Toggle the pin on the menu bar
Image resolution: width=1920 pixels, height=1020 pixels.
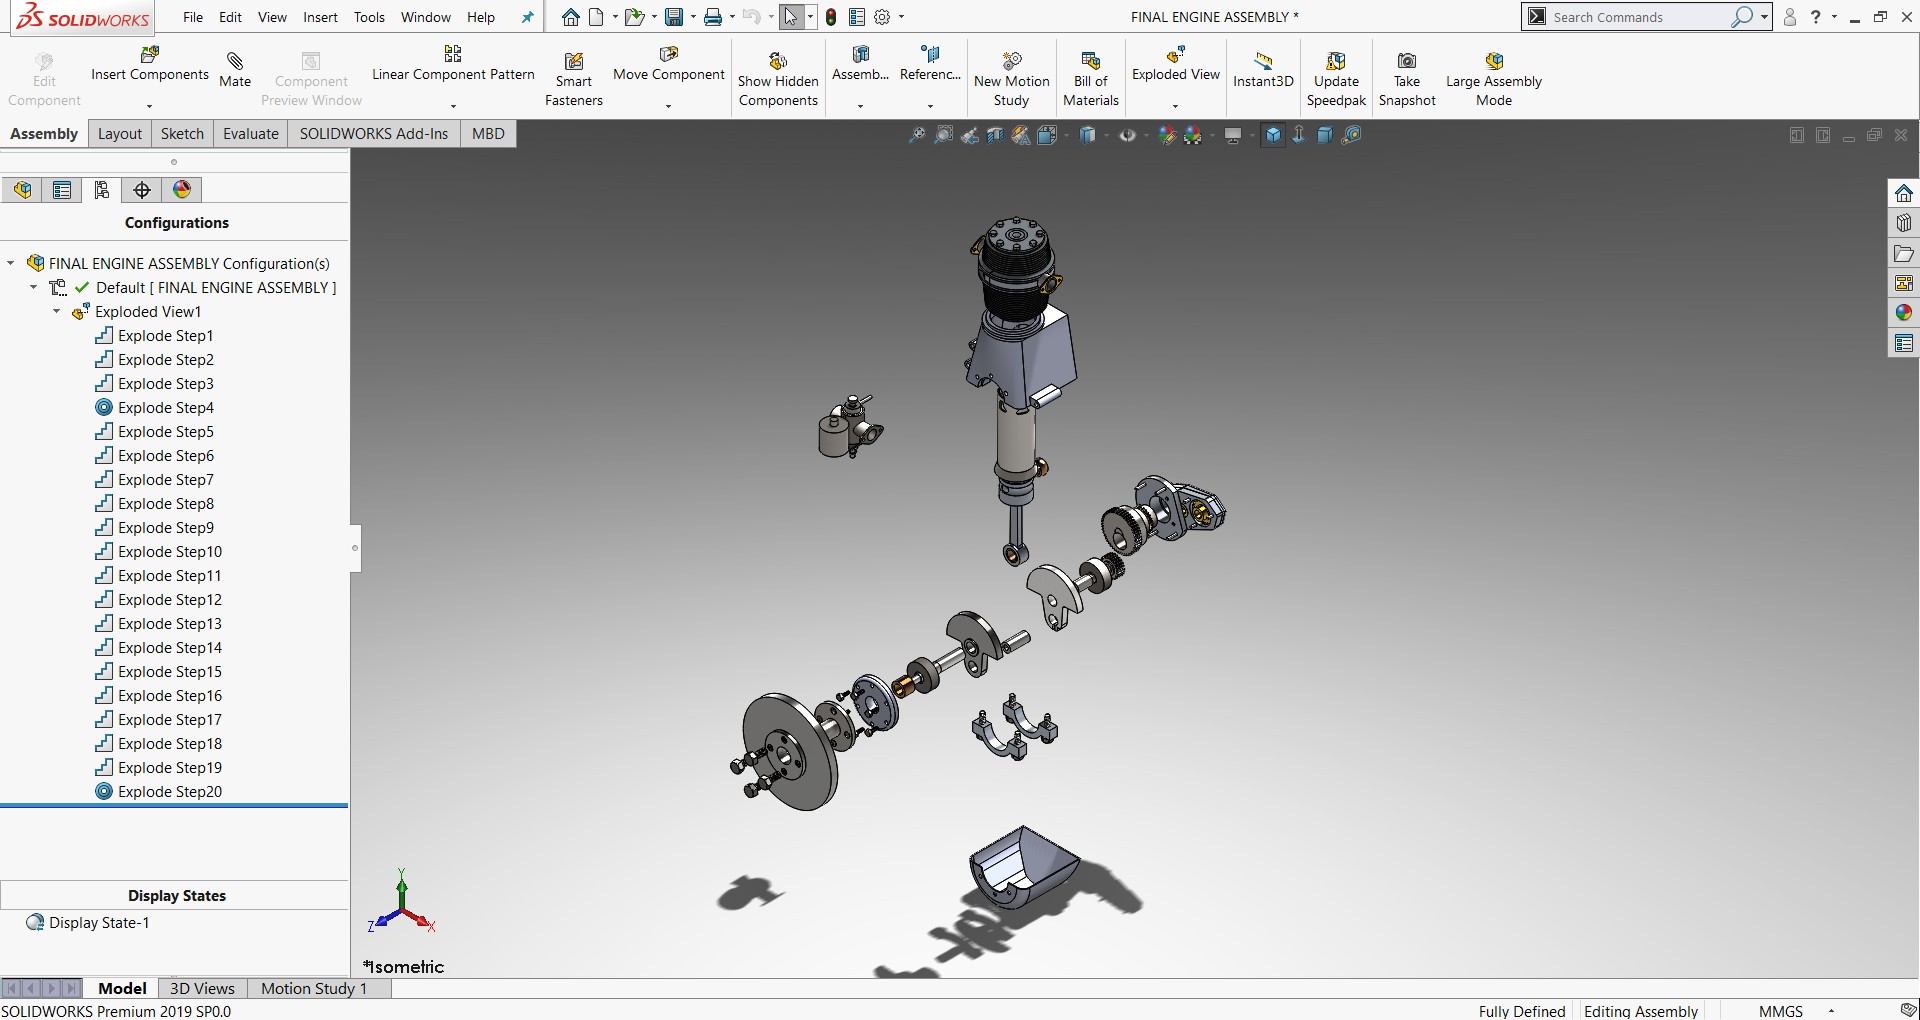coord(527,17)
